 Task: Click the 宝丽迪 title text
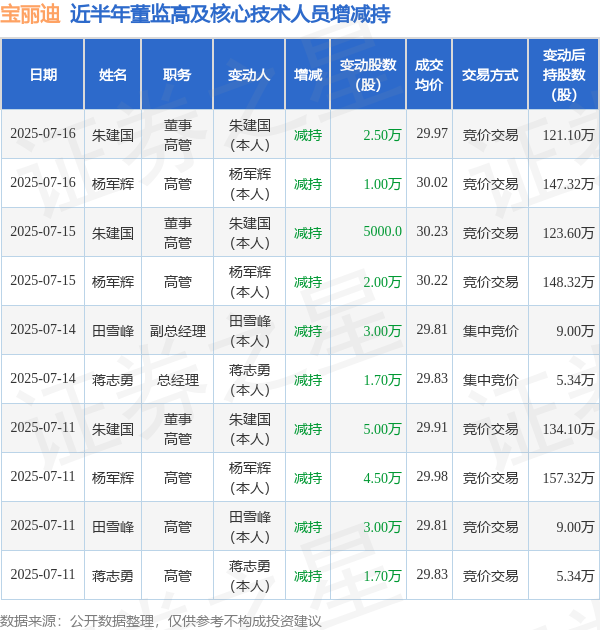pyautogui.click(x=30, y=14)
